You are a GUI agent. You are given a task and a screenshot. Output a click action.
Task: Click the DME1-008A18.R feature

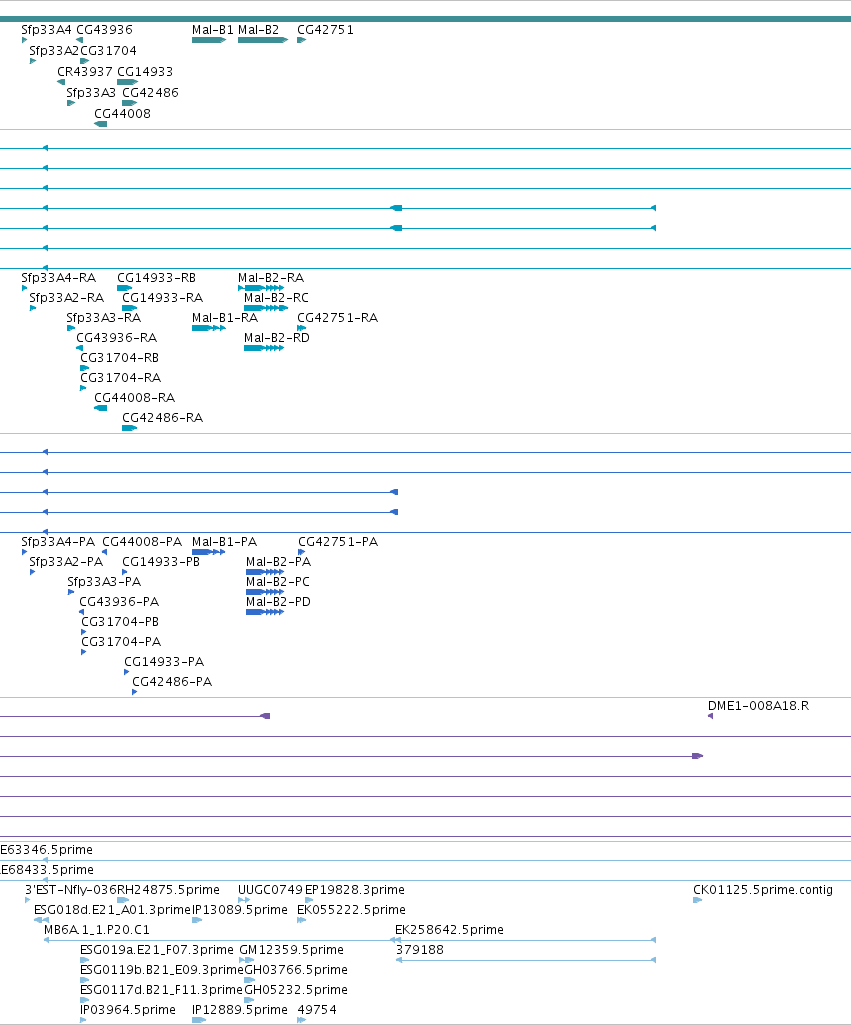710,716
